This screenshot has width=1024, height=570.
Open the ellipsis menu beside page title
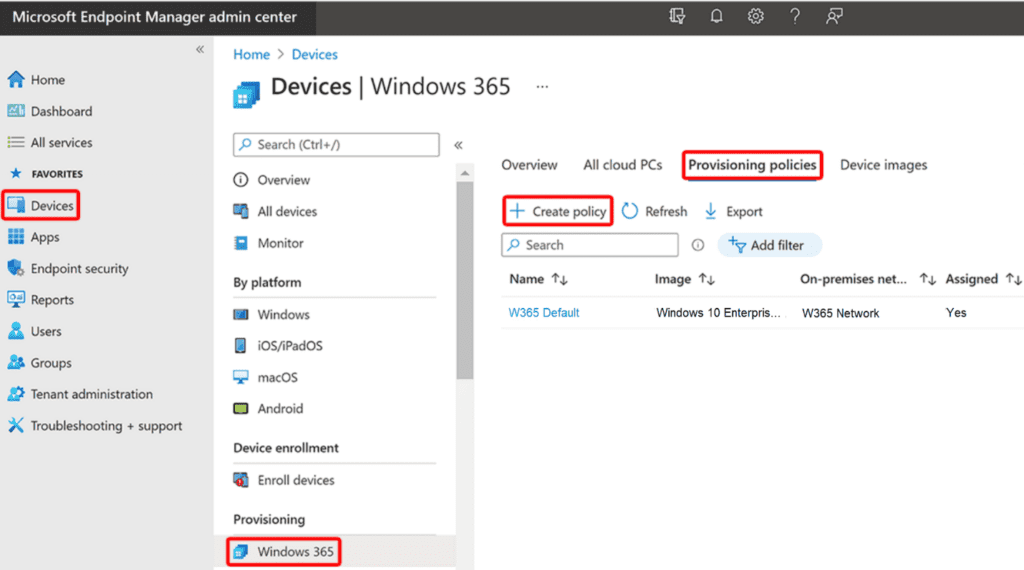(x=542, y=86)
